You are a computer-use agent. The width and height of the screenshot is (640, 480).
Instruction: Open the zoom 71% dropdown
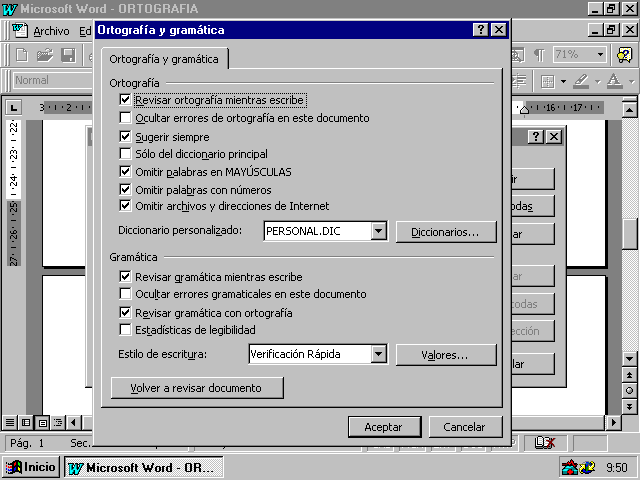(x=600, y=54)
